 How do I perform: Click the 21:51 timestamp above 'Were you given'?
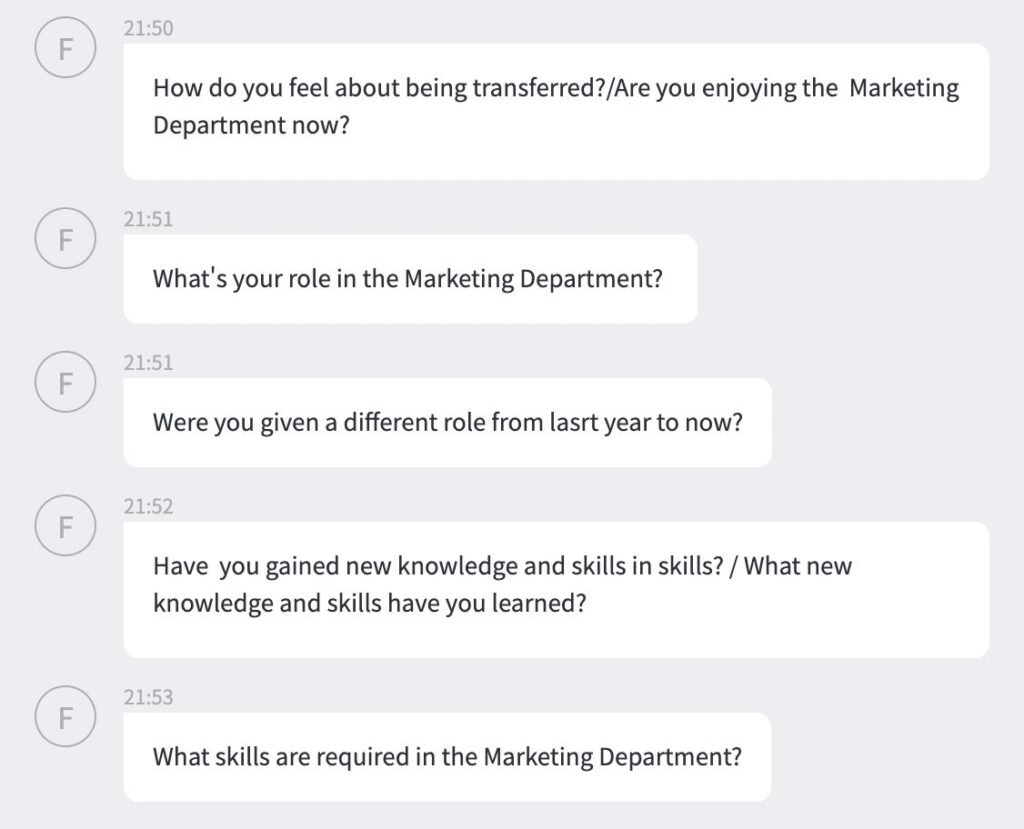click(149, 363)
